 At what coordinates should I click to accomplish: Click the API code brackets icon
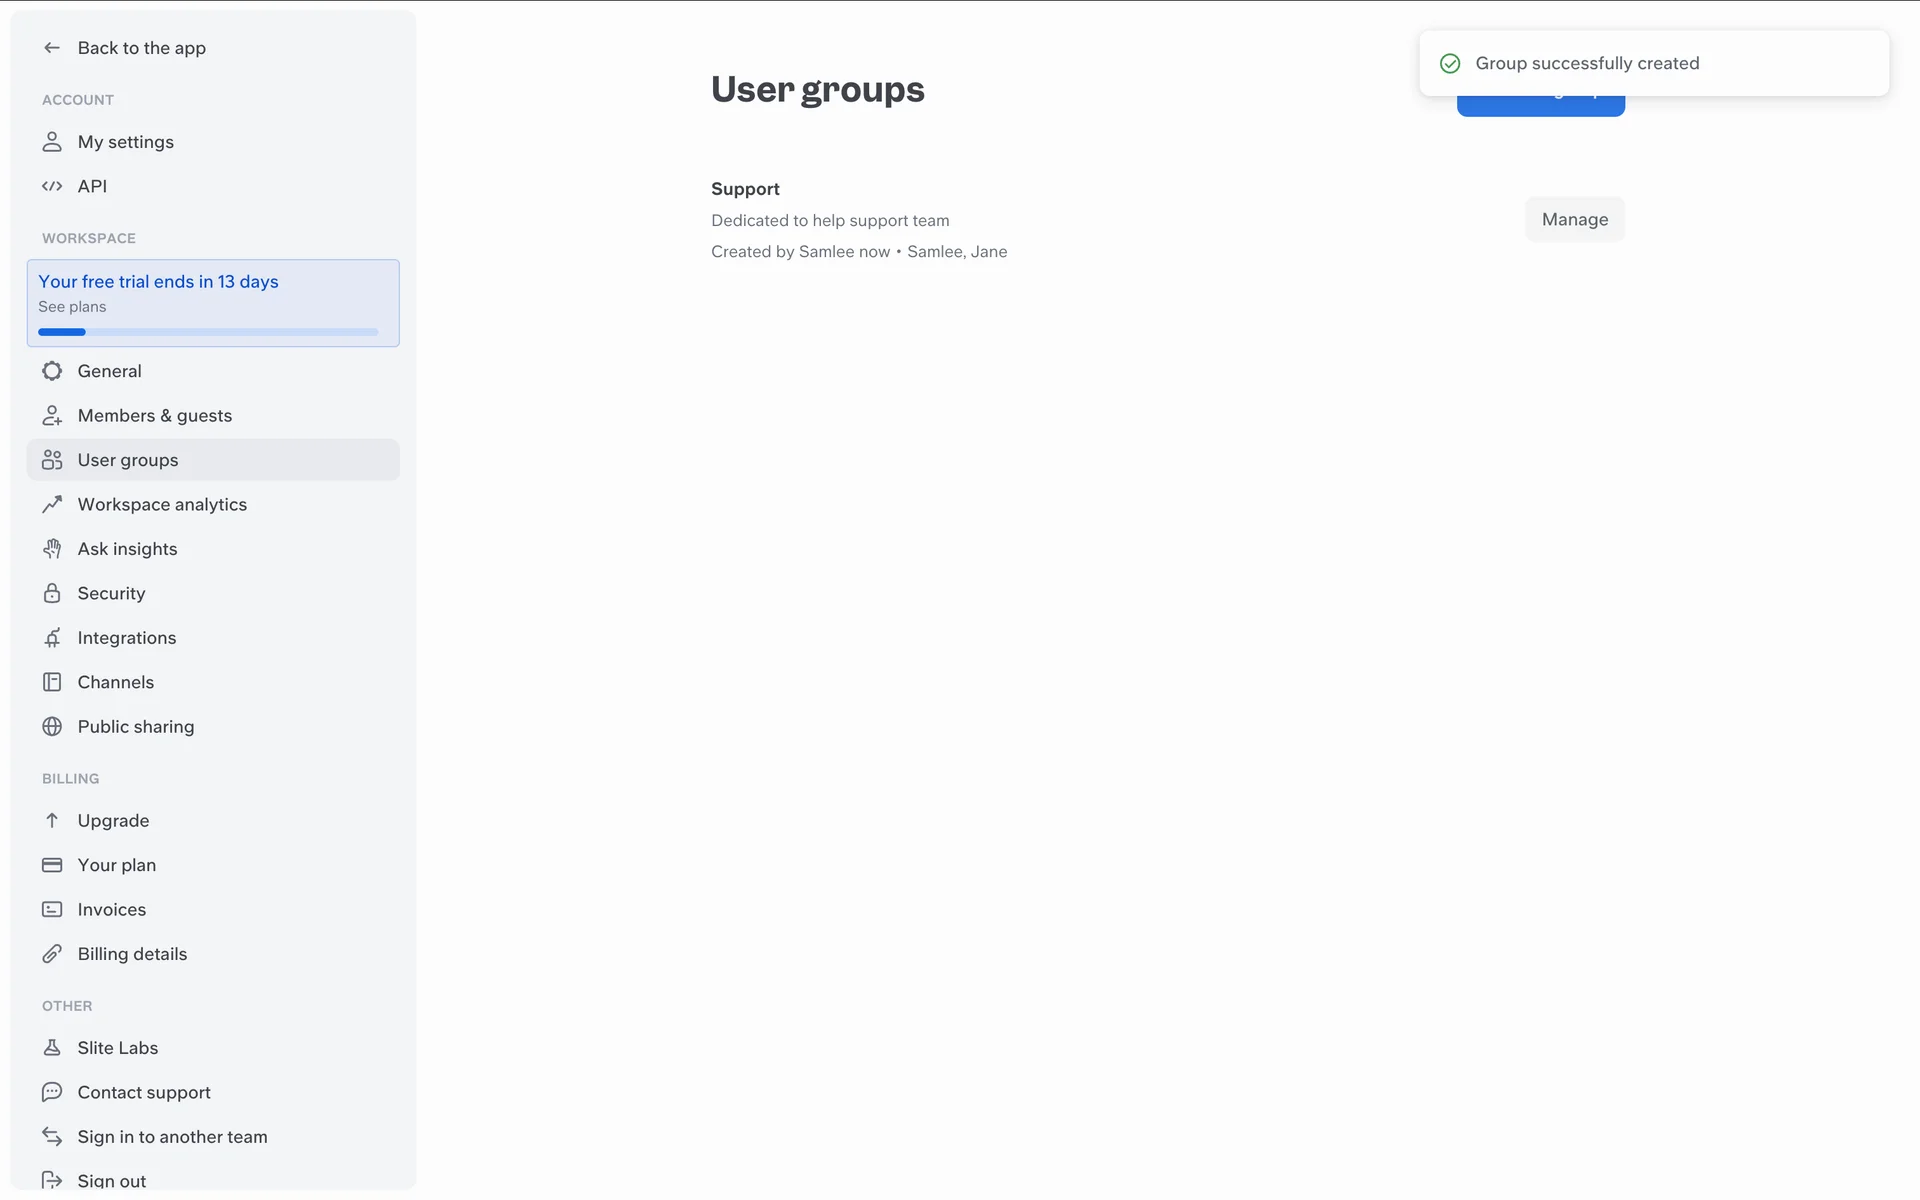pyautogui.click(x=52, y=186)
